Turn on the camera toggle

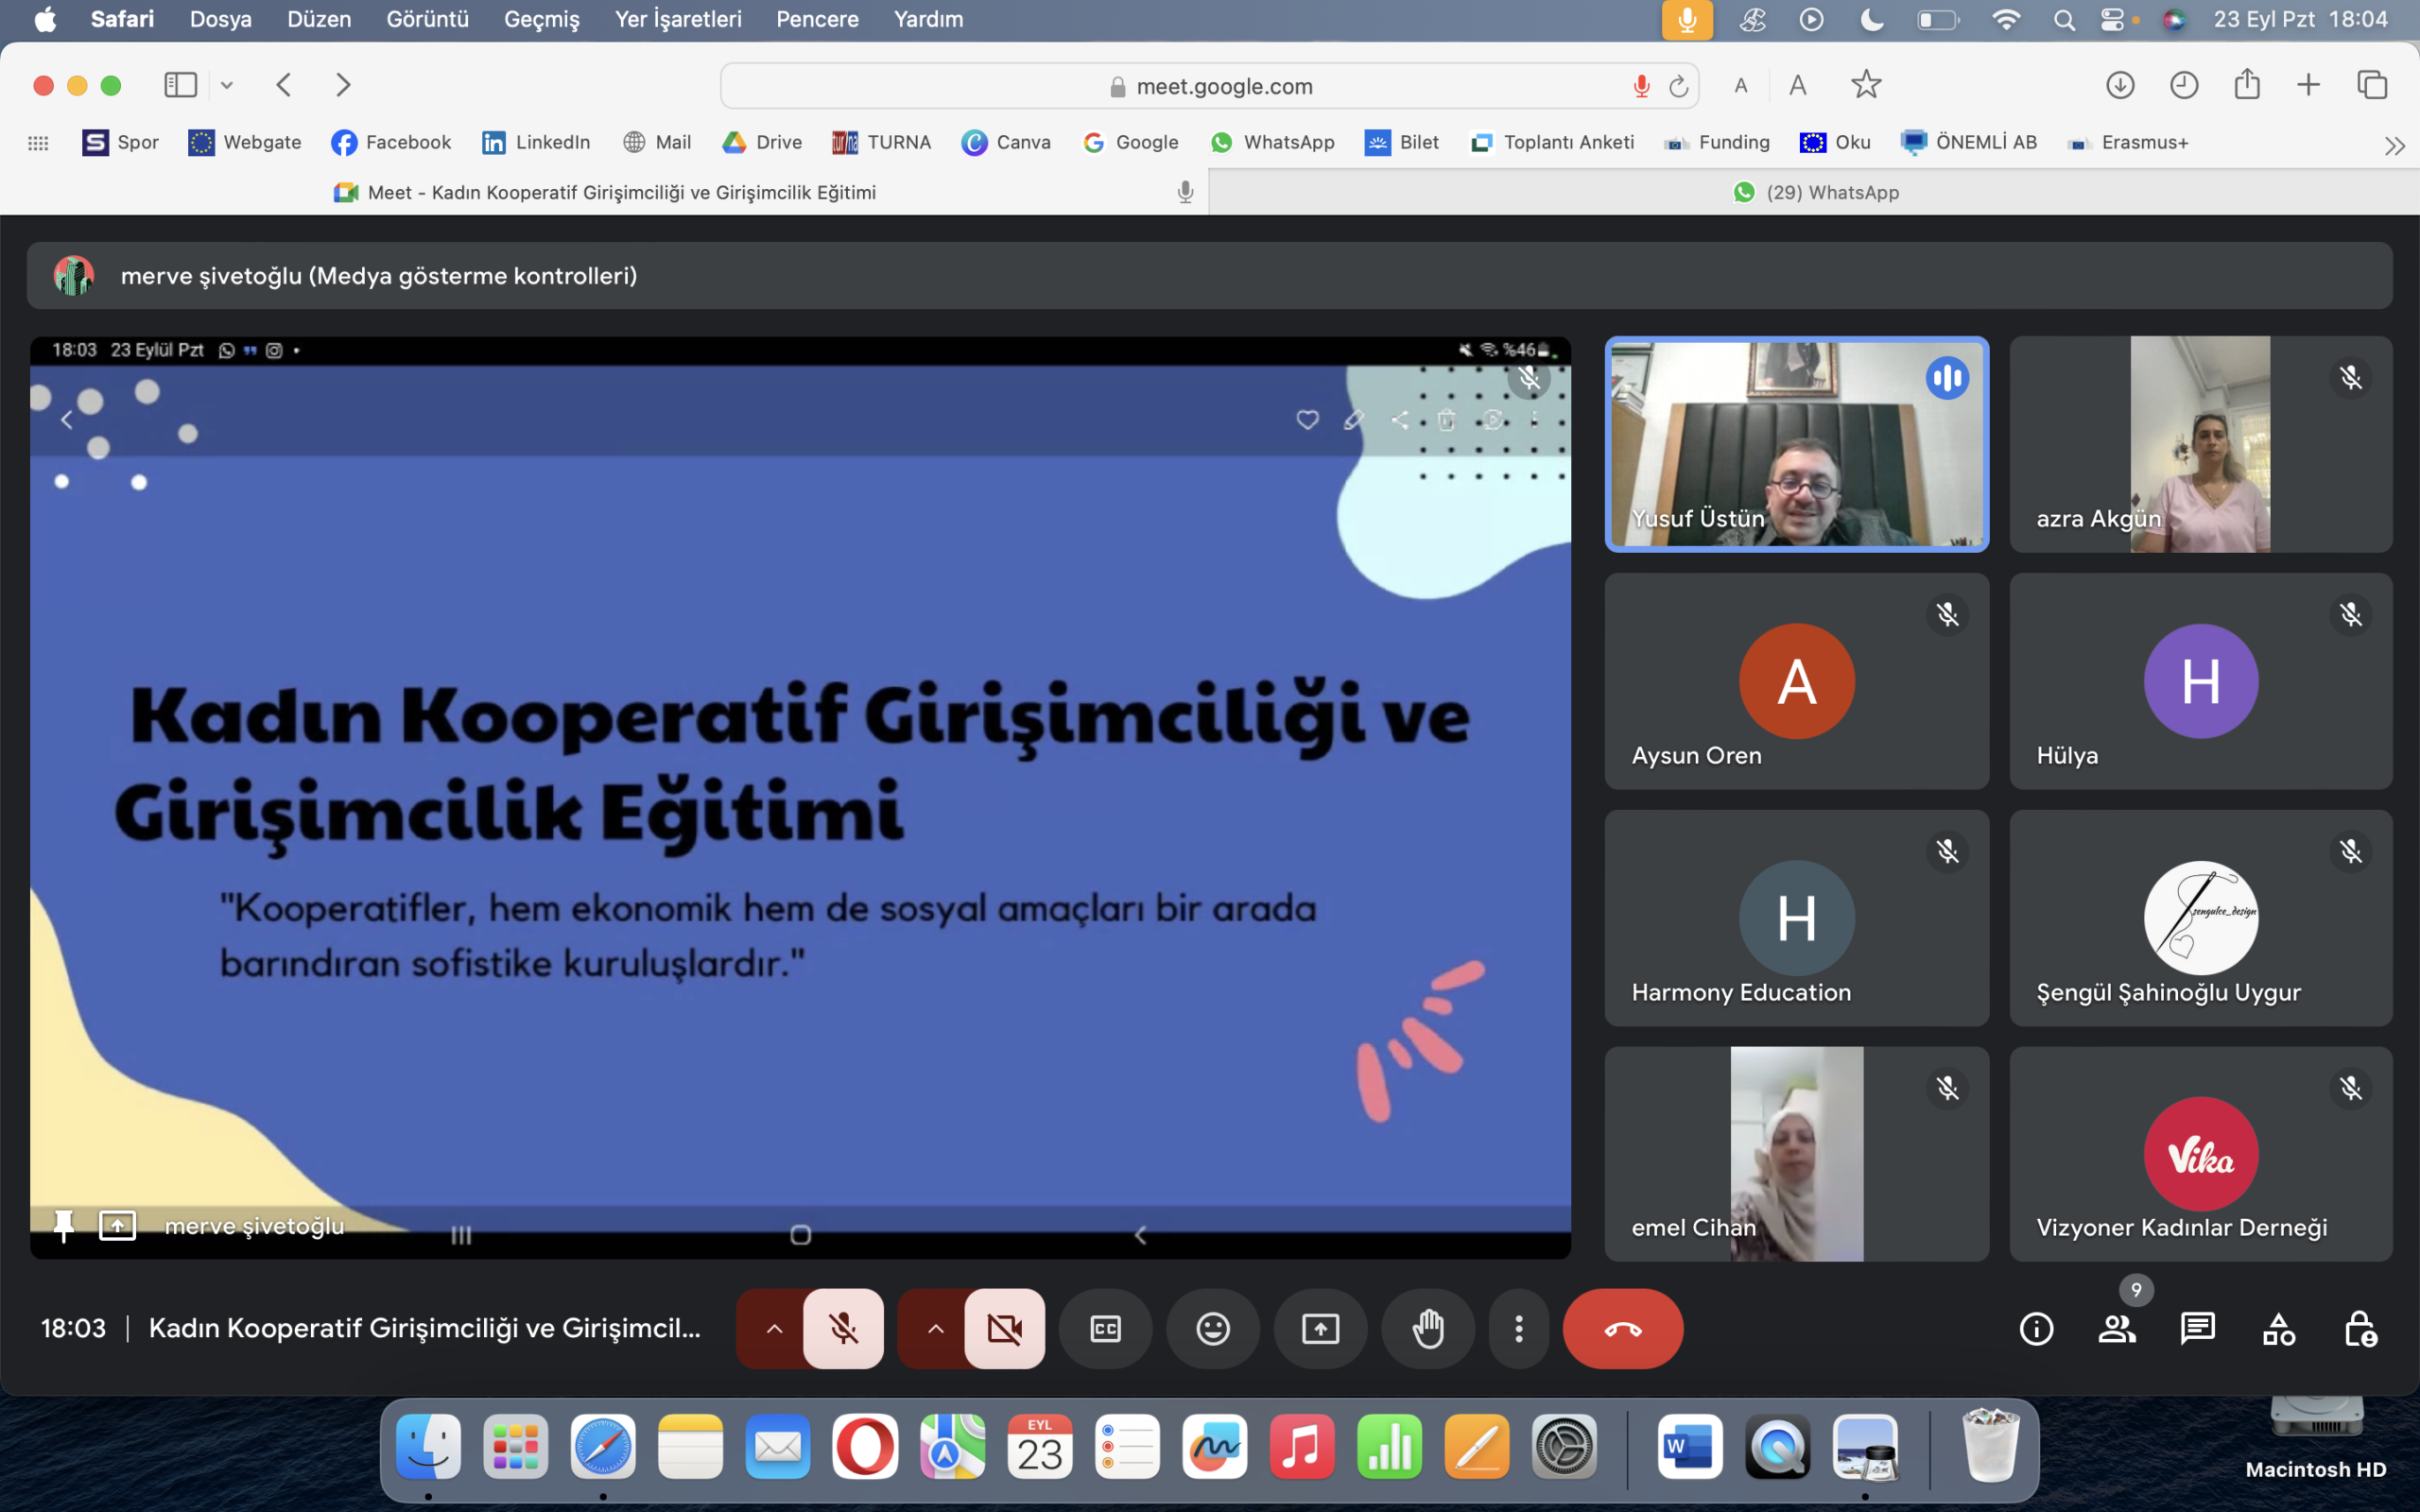click(x=1004, y=1329)
